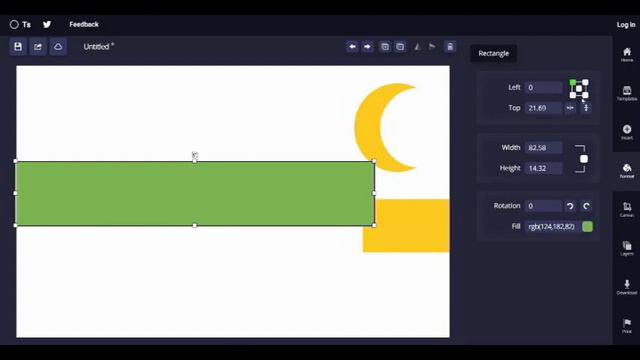Click Log in
Viewport: 640px width, 360px height.
tap(626, 25)
